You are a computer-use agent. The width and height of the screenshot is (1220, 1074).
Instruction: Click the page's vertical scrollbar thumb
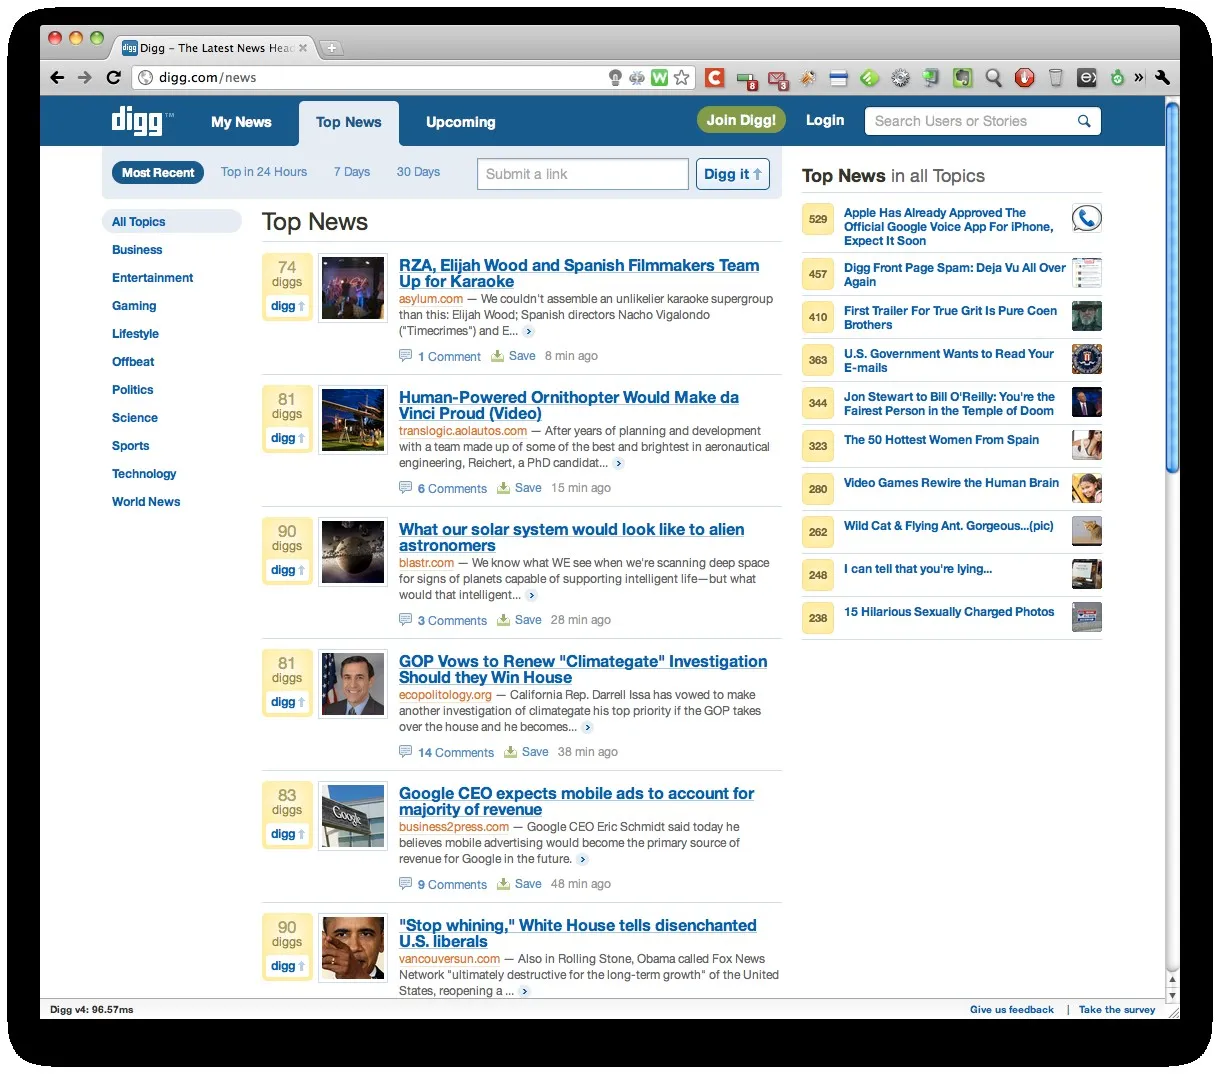coord(1172,287)
